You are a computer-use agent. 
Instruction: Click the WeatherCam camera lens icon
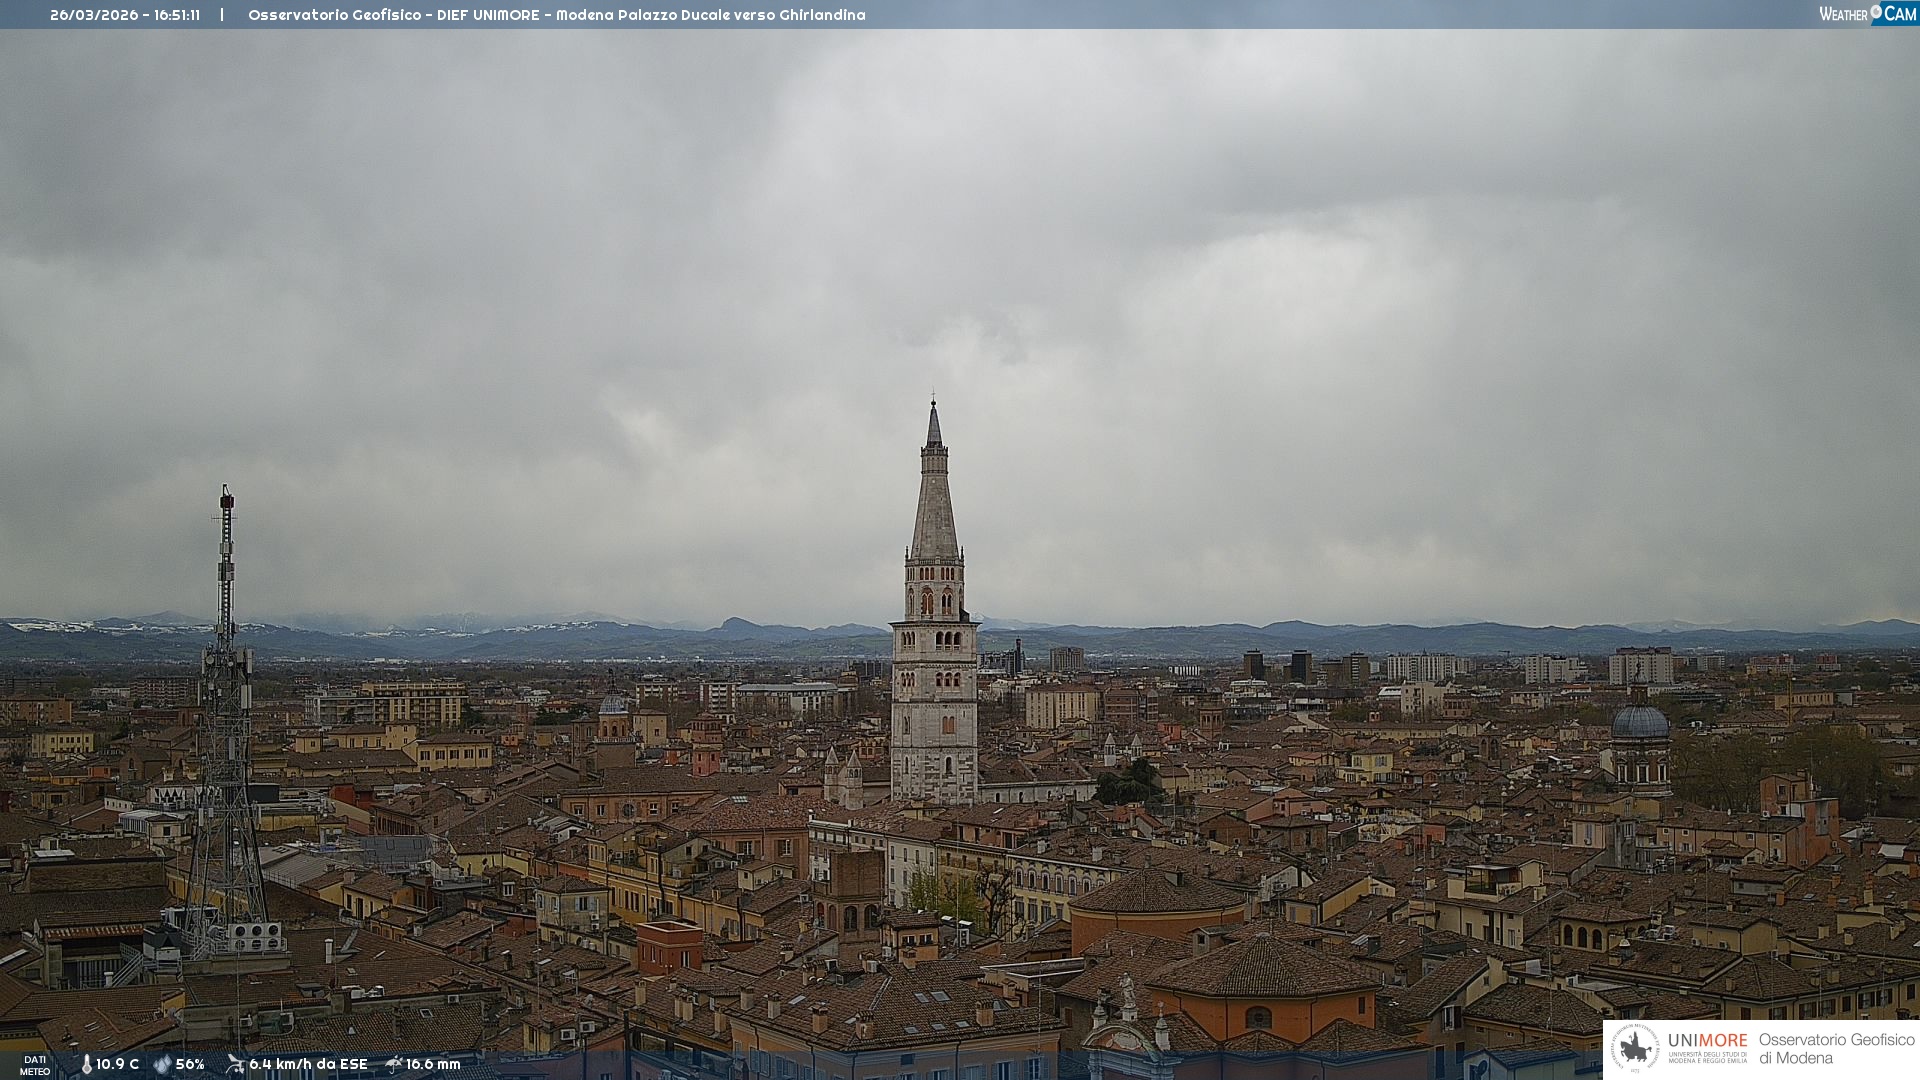pyautogui.click(x=1876, y=11)
